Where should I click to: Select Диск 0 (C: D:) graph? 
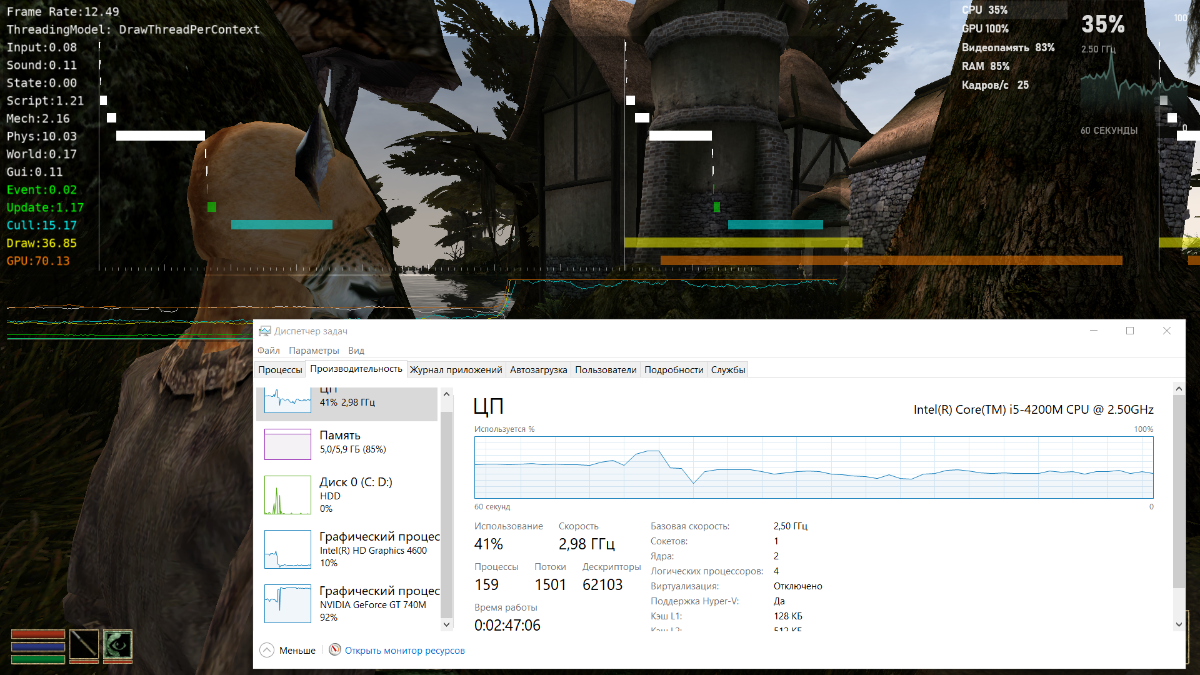[287, 495]
